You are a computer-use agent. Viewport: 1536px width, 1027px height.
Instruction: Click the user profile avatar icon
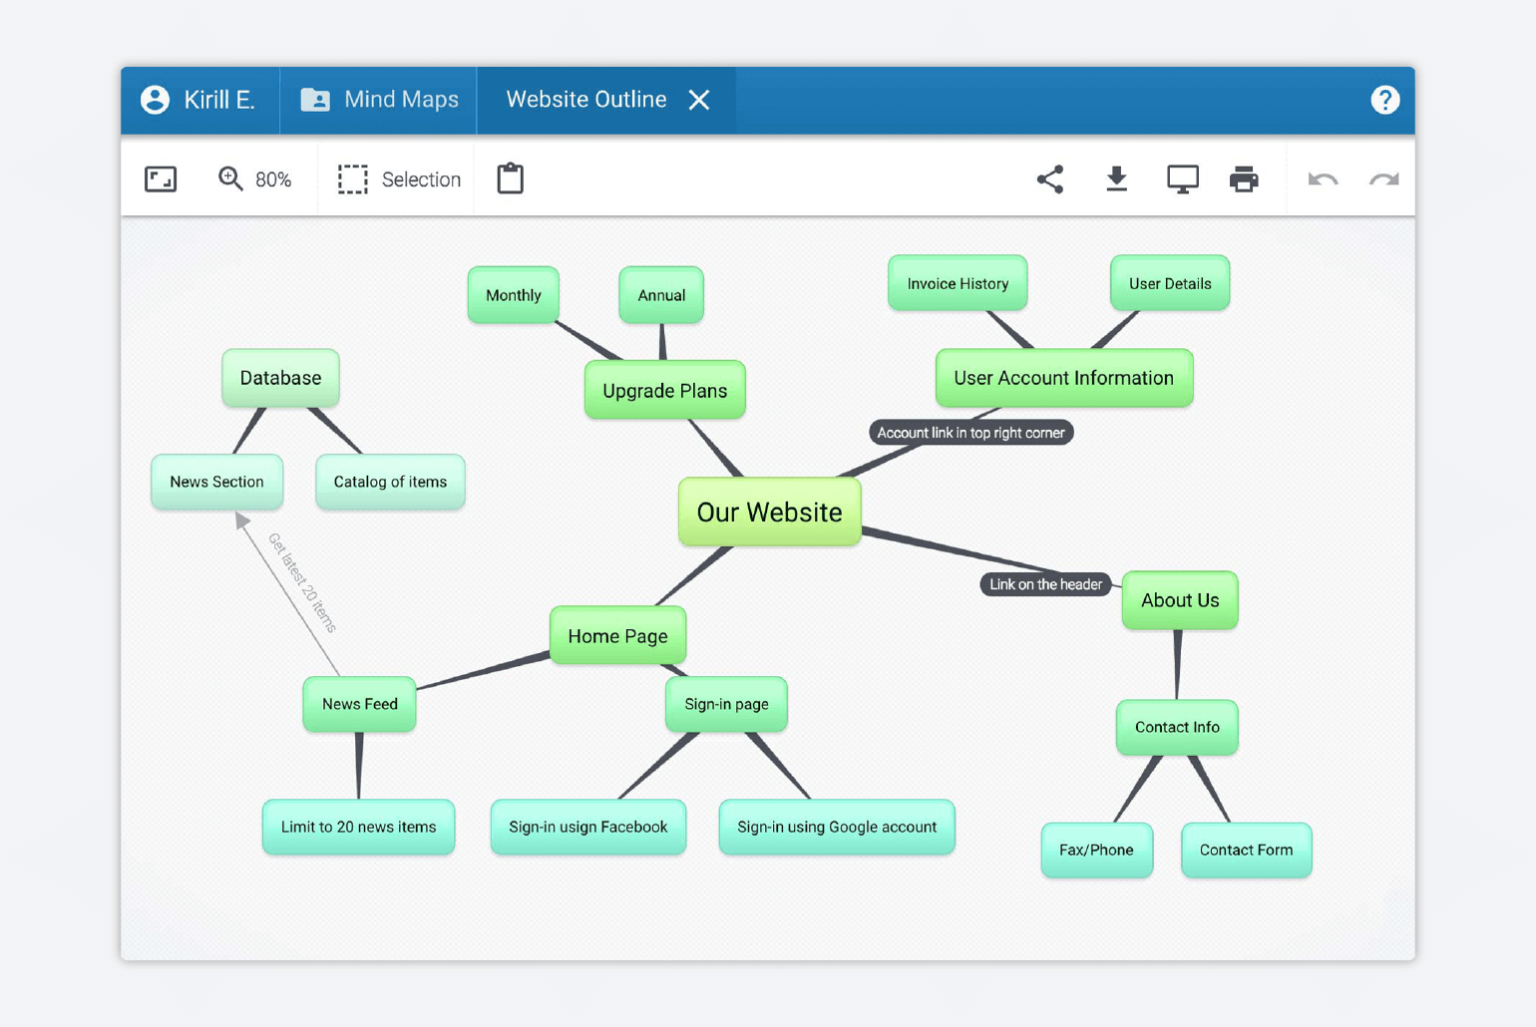click(x=155, y=100)
